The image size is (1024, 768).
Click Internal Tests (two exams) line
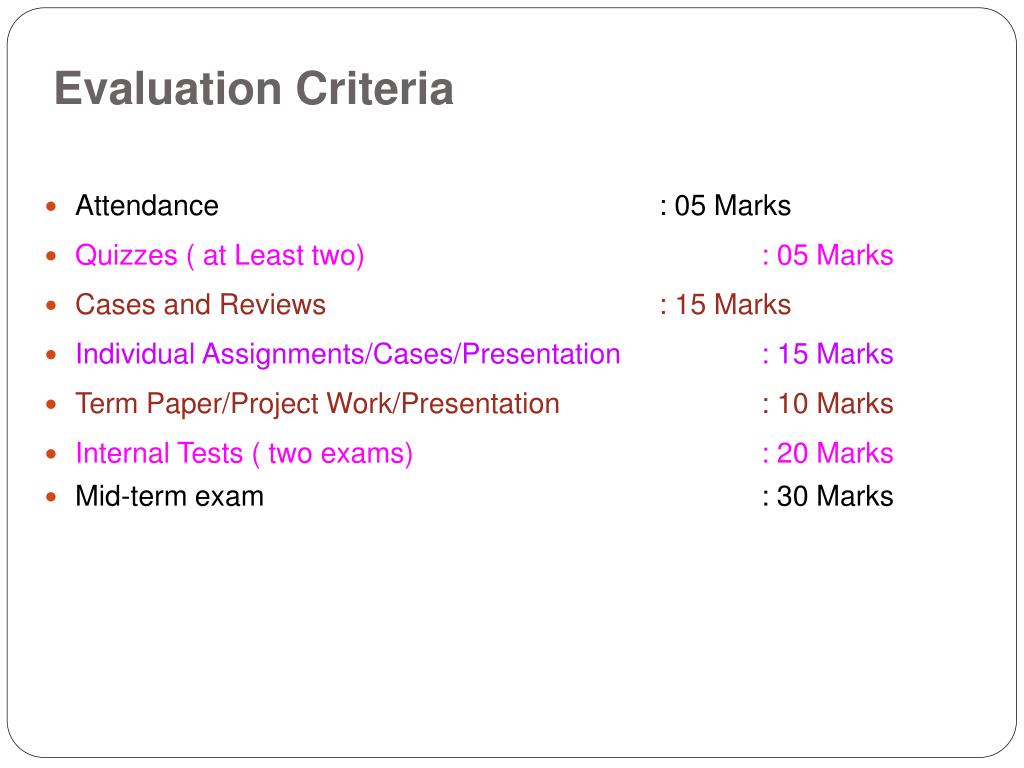coord(244,453)
